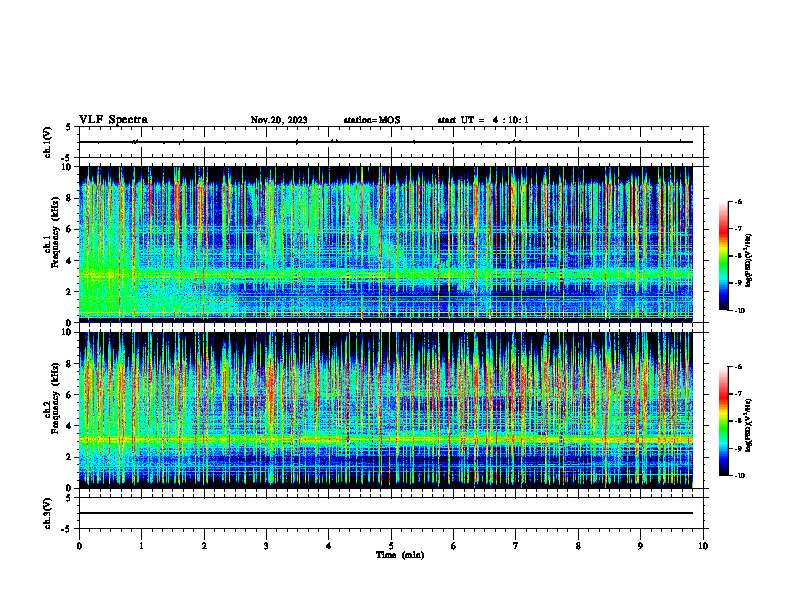792x612 pixels.
Task: Click the ch.1 color bar label "-6"
Action: 738,201
